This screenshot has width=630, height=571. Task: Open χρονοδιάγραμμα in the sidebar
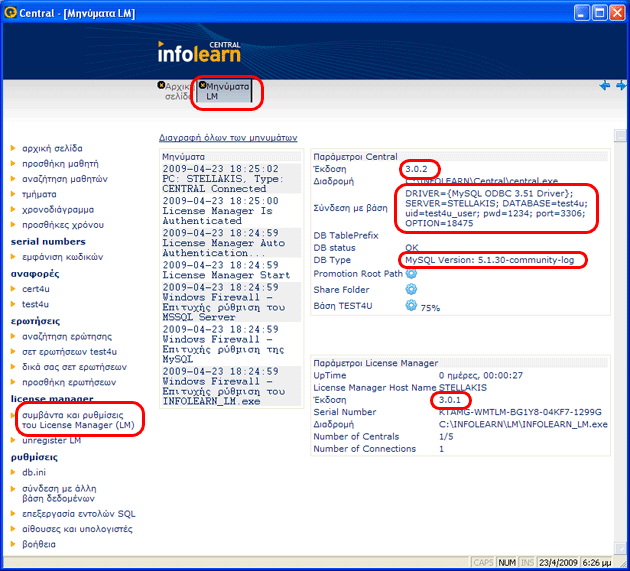(x=58, y=209)
